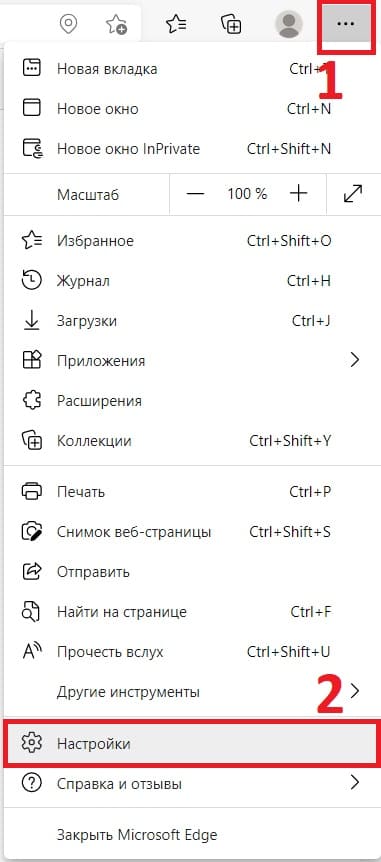Choose Закрыть Microsoft Edge
Viewport: 381px width, 862px height.
[190, 835]
